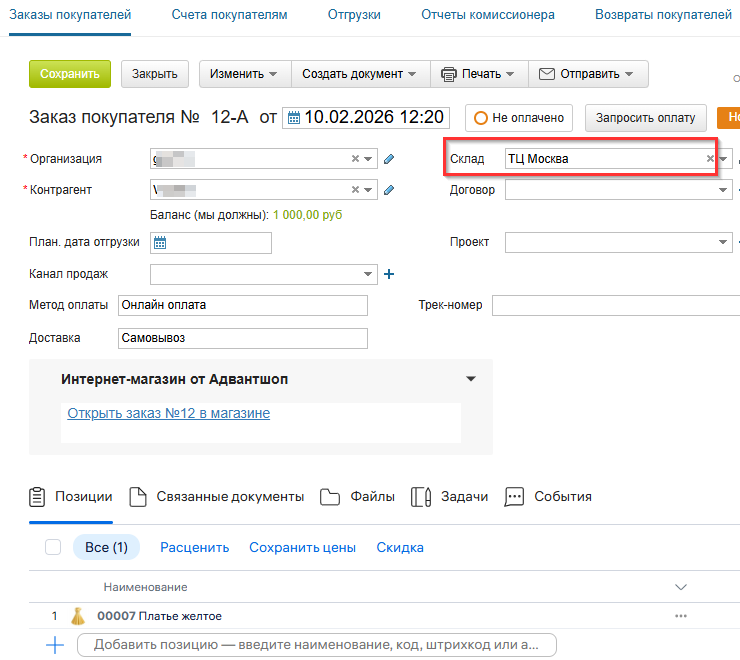Click the Скидка link
The image size is (740, 660).
click(x=400, y=547)
